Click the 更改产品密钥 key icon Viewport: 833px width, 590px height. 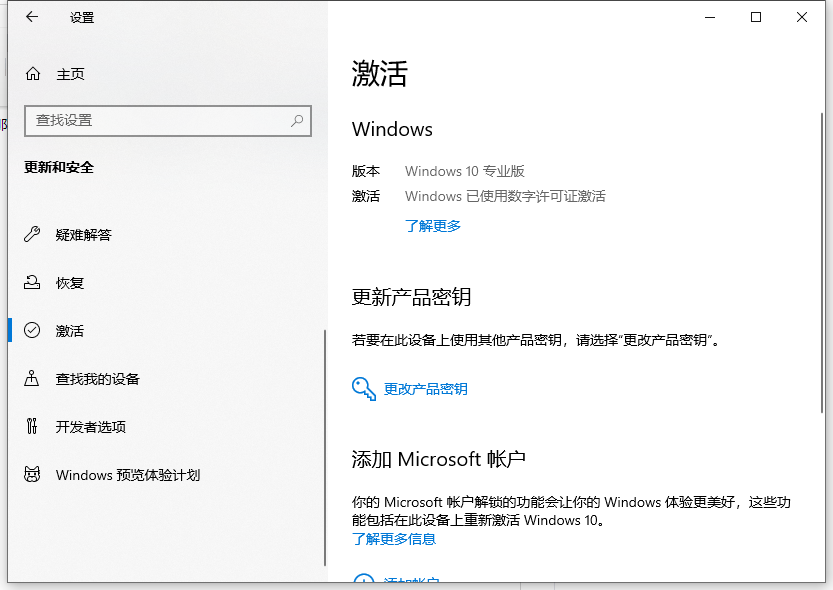pos(366,390)
